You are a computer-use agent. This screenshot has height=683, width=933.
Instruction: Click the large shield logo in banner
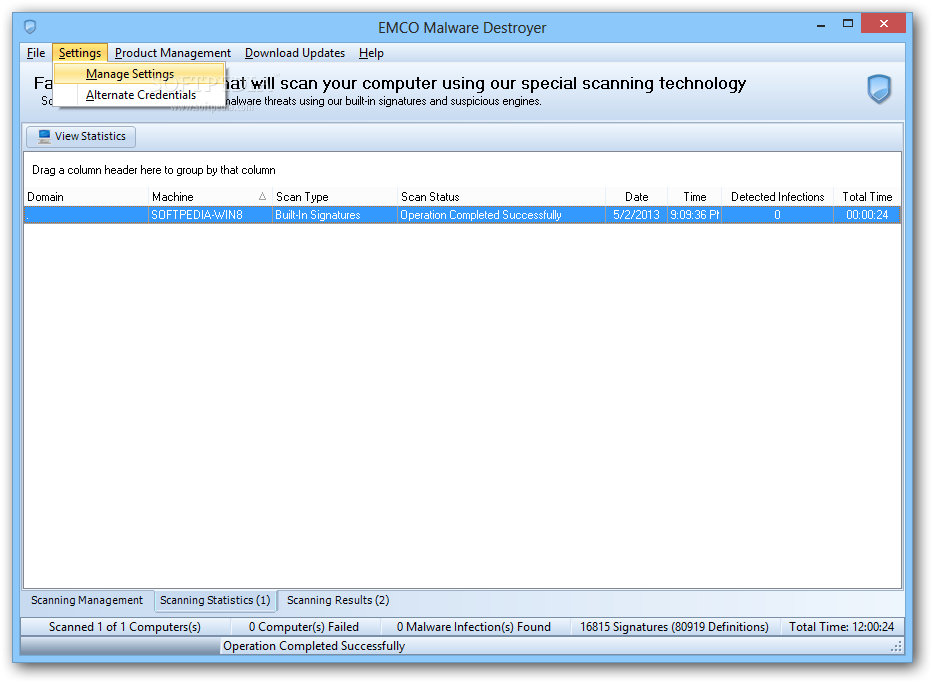879,89
